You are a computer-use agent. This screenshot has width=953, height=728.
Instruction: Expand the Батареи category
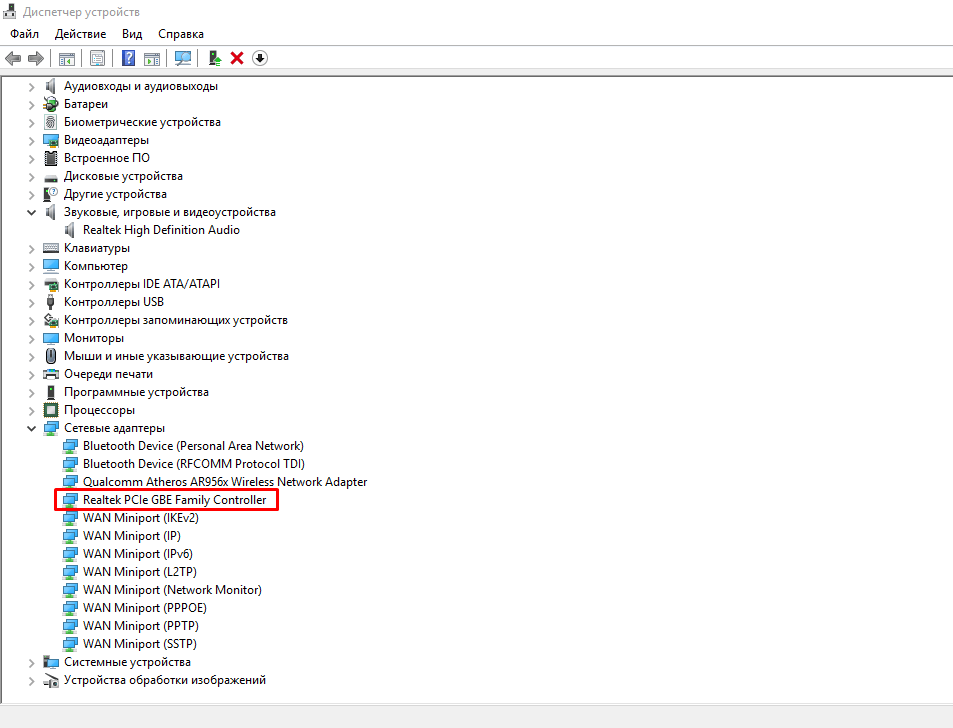pos(32,105)
